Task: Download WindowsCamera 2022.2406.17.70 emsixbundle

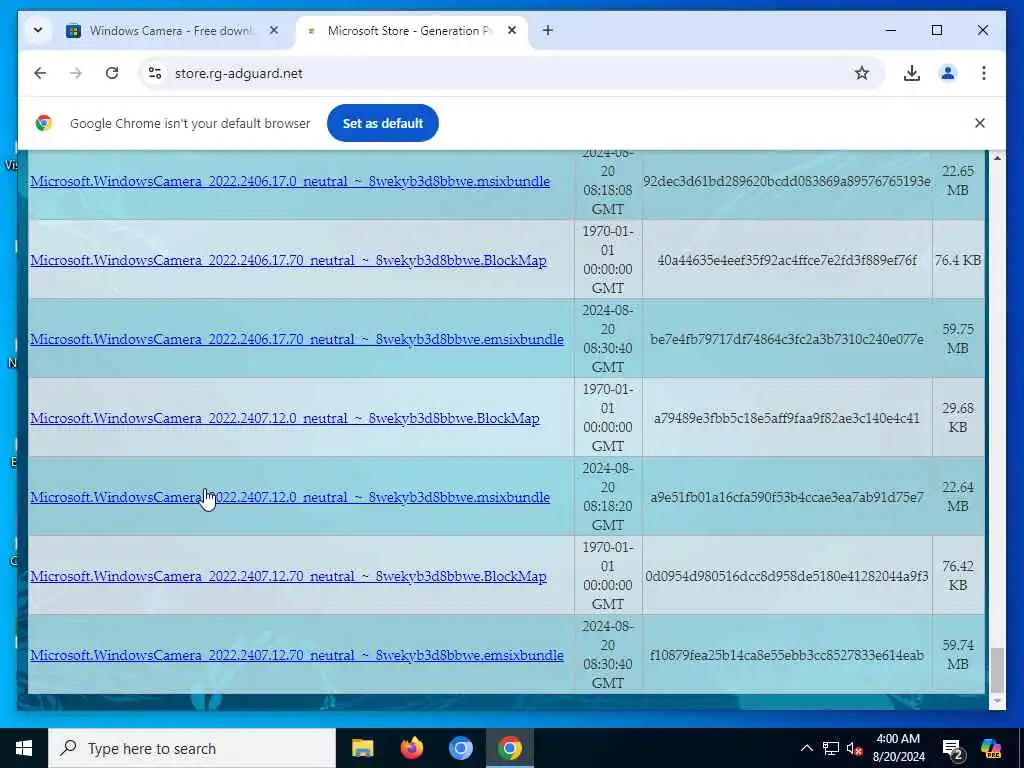Action: pyautogui.click(x=297, y=339)
